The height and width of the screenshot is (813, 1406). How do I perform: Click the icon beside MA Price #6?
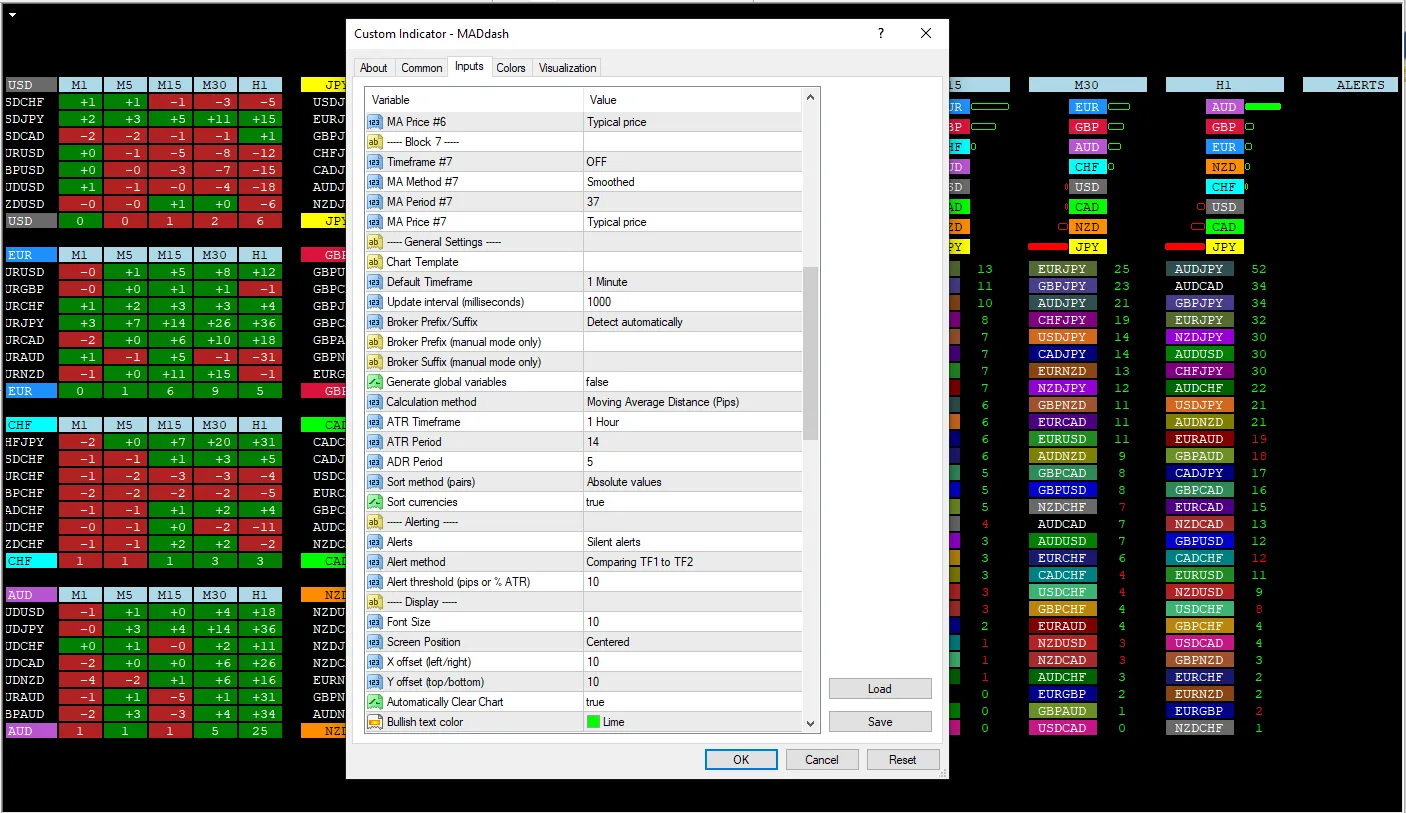pos(375,122)
